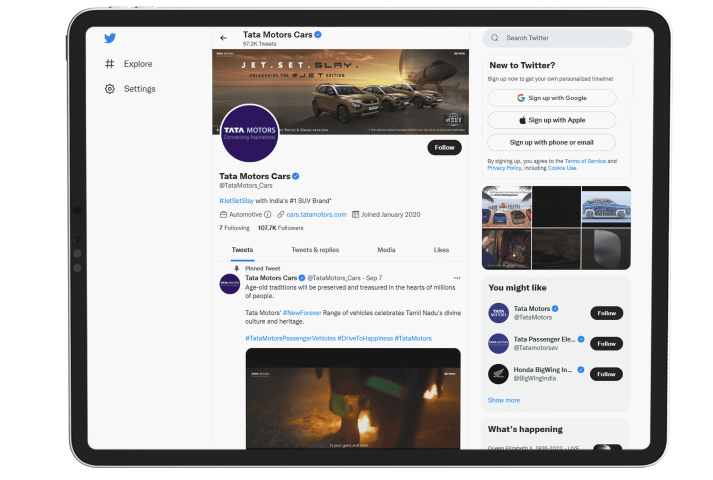Click the Twitter bird logo

110,38
